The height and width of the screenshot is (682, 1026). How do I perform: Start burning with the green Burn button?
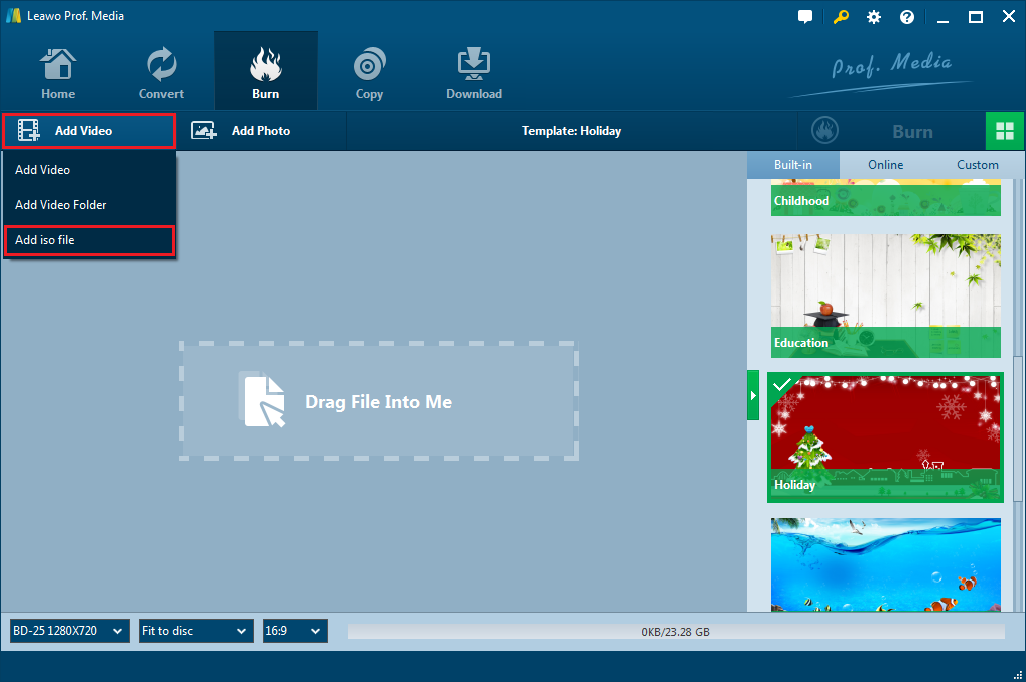point(891,132)
